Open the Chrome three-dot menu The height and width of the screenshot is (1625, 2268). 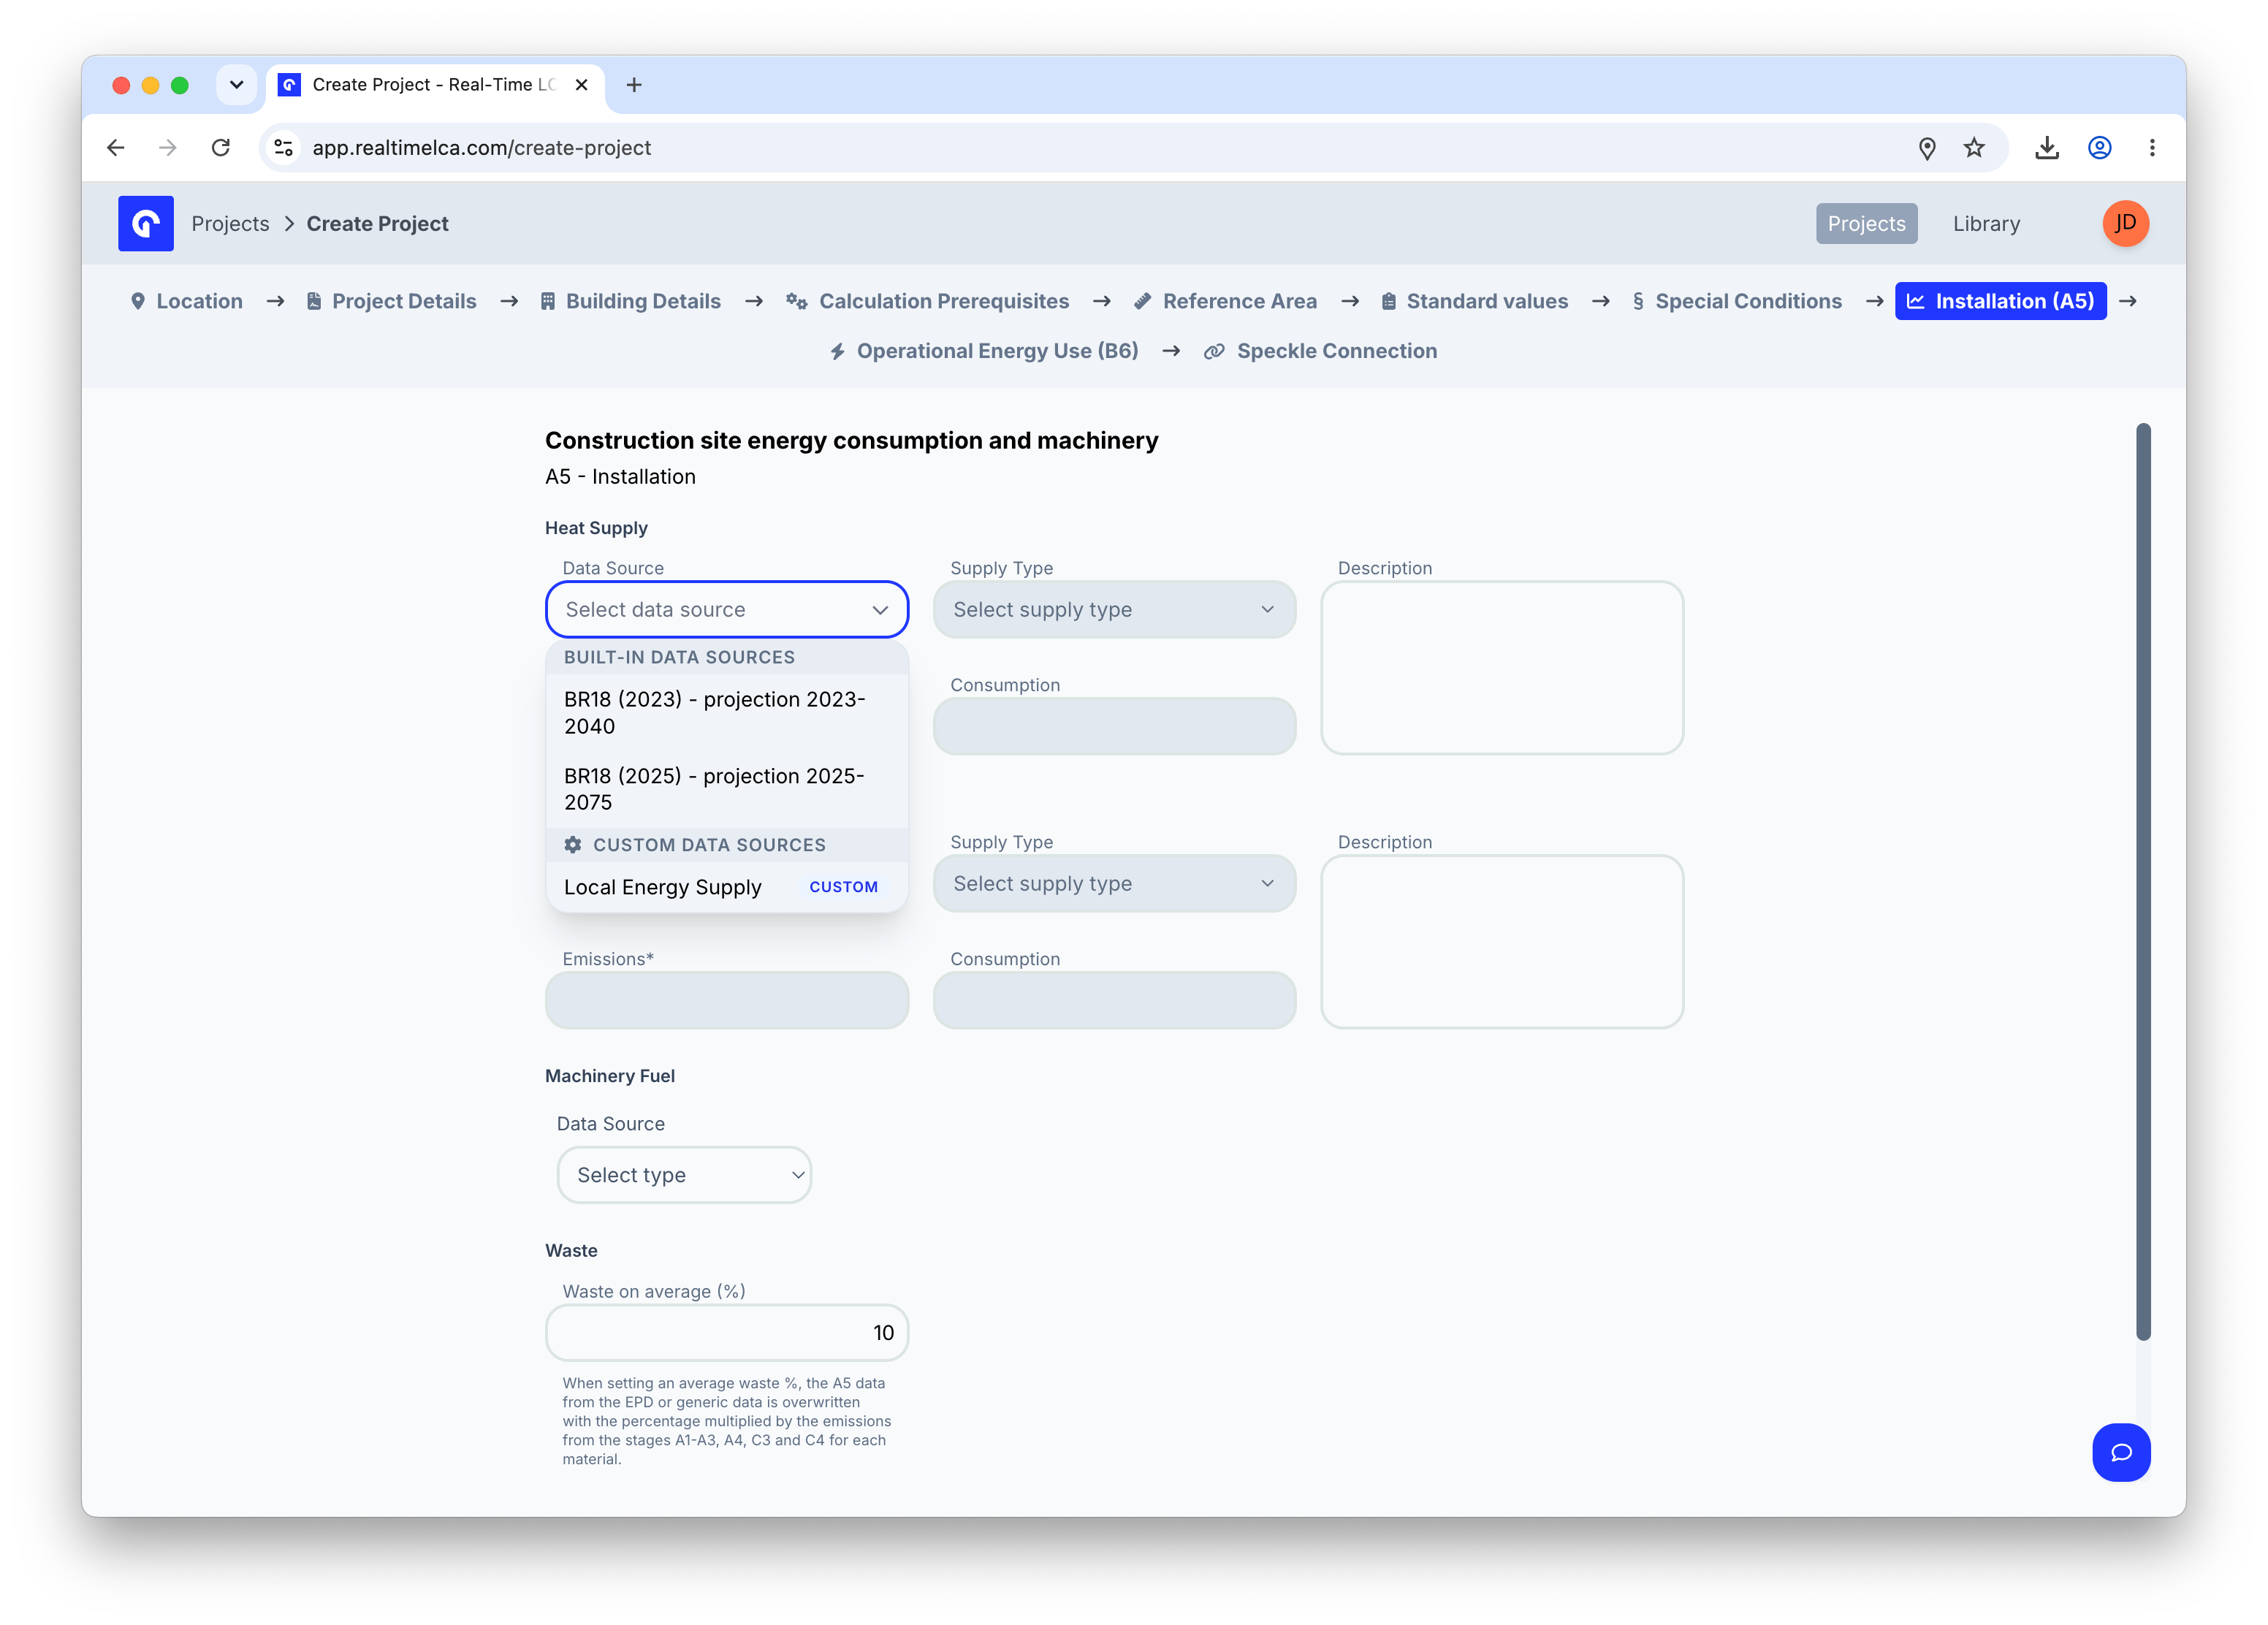tap(2152, 148)
